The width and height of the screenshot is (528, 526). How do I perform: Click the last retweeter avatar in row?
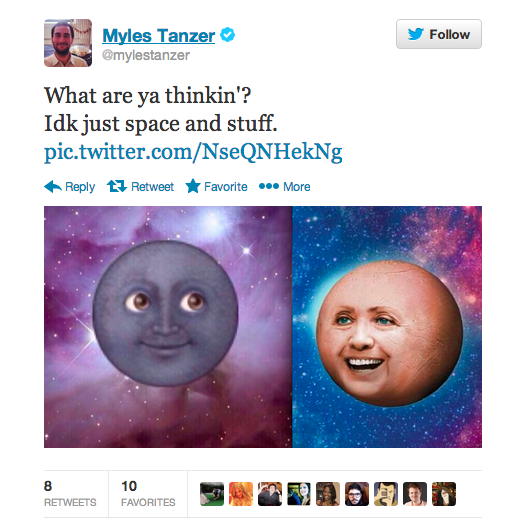(444, 494)
